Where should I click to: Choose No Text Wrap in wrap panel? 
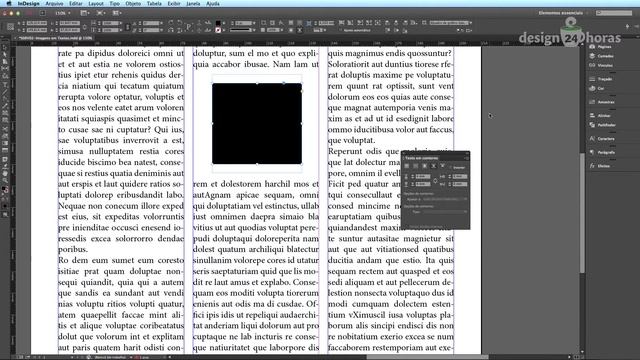click(407, 166)
